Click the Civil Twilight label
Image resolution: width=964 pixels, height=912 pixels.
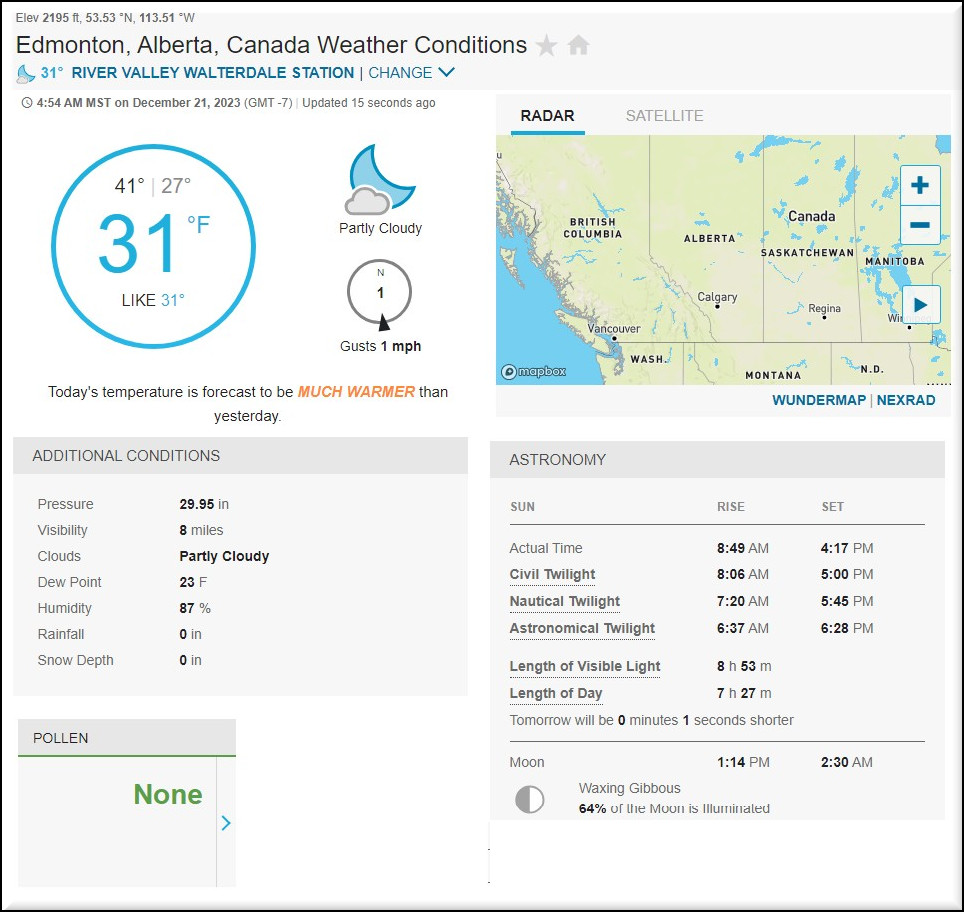pyautogui.click(x=552, y=574)
